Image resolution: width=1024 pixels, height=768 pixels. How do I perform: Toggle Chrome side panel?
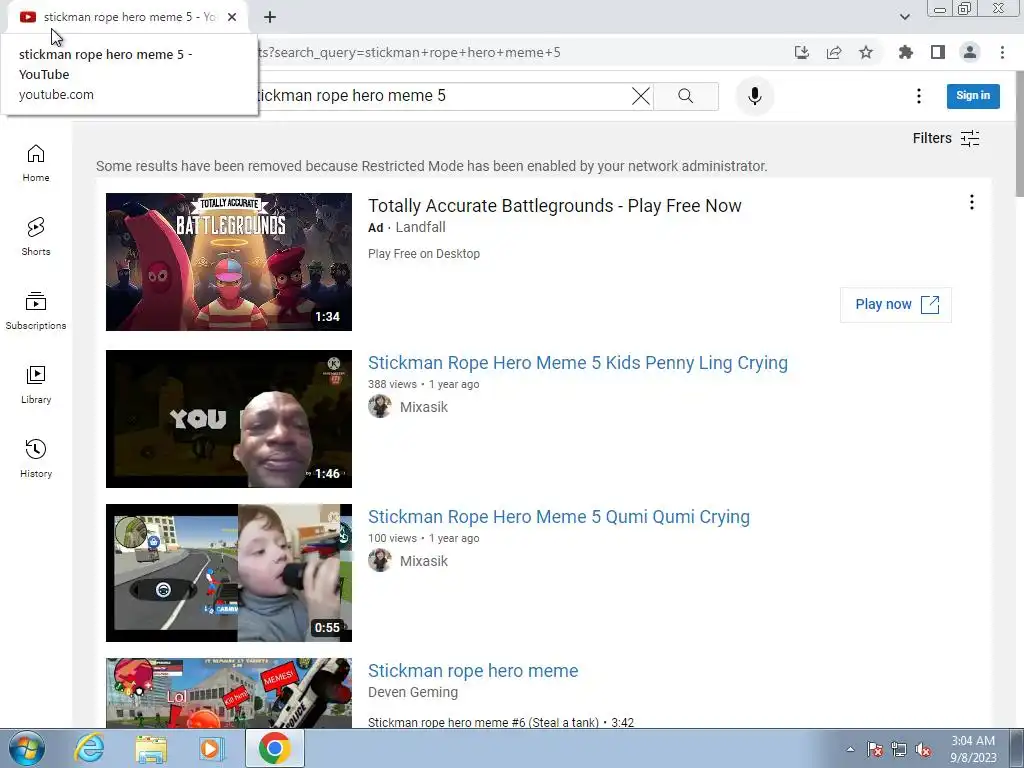(938, 52)
